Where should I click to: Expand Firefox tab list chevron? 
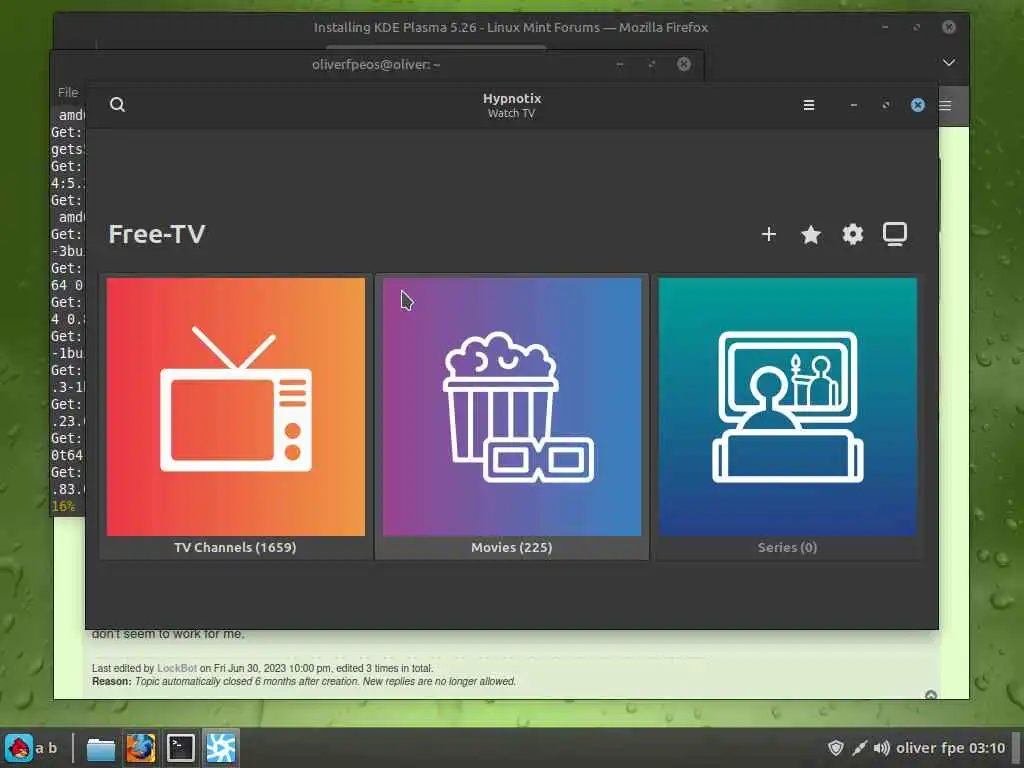(949, 63)
